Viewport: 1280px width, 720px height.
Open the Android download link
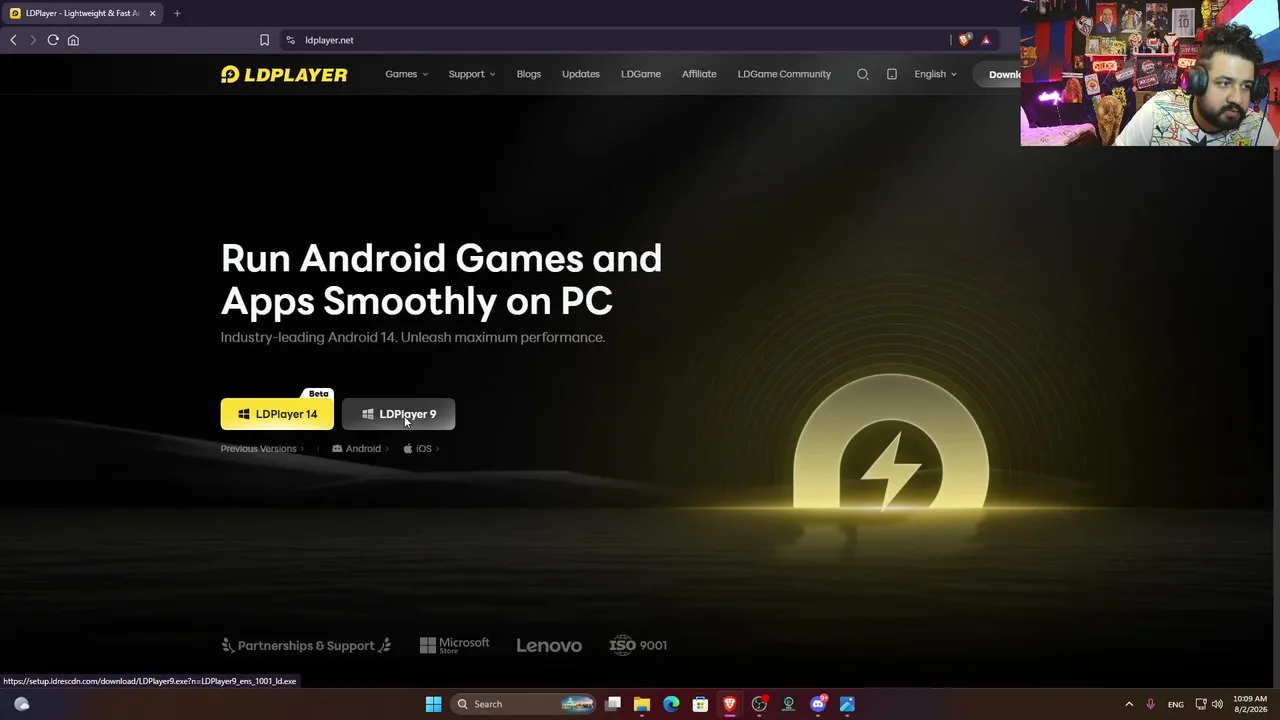coord(360,449)
